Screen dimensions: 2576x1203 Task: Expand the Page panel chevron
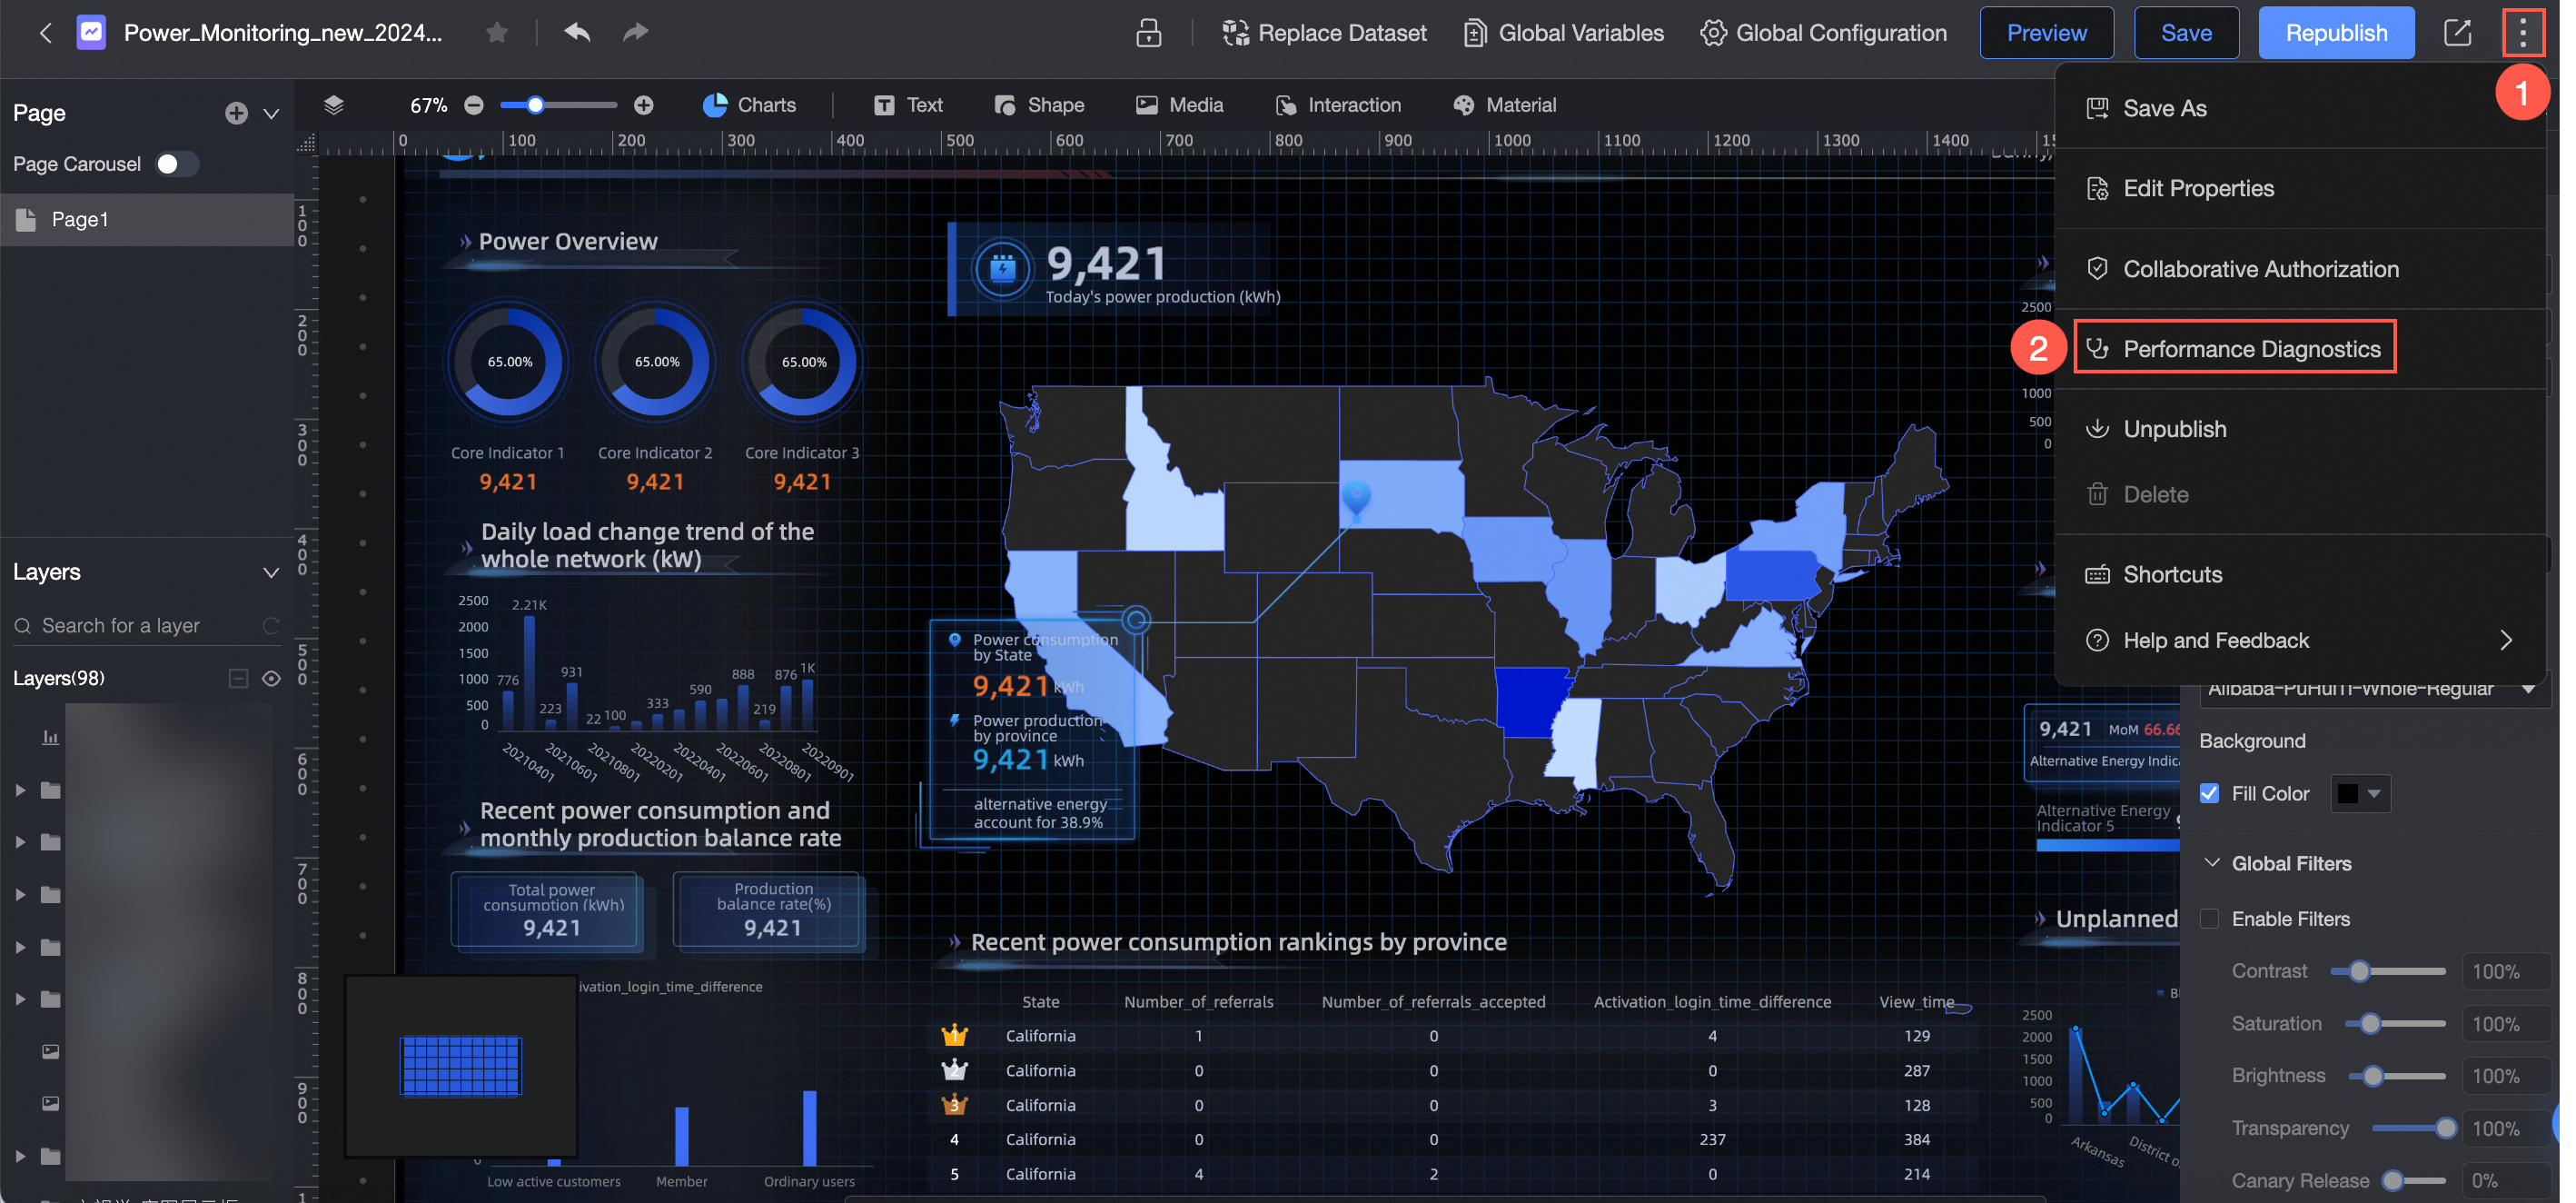[271, 114]
